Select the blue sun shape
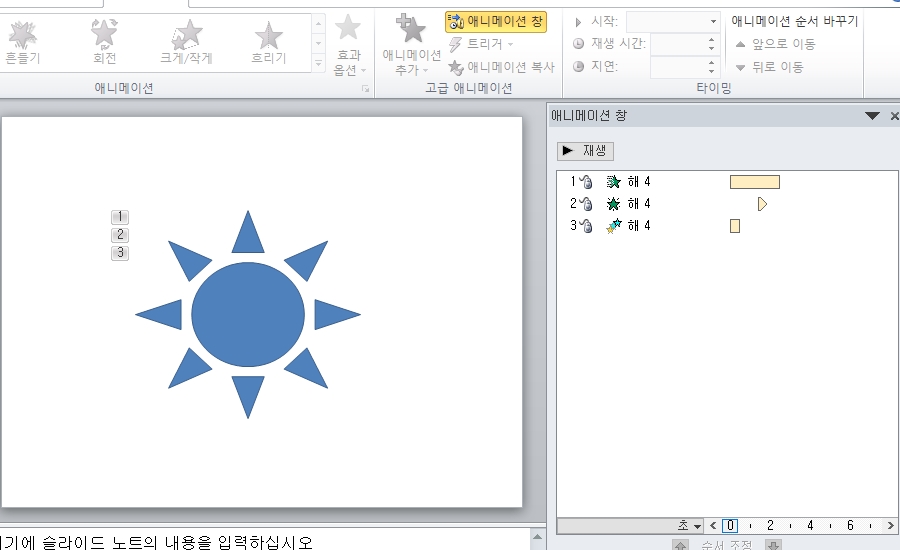Screen dimensions: 900x550 tap(248, 315)
